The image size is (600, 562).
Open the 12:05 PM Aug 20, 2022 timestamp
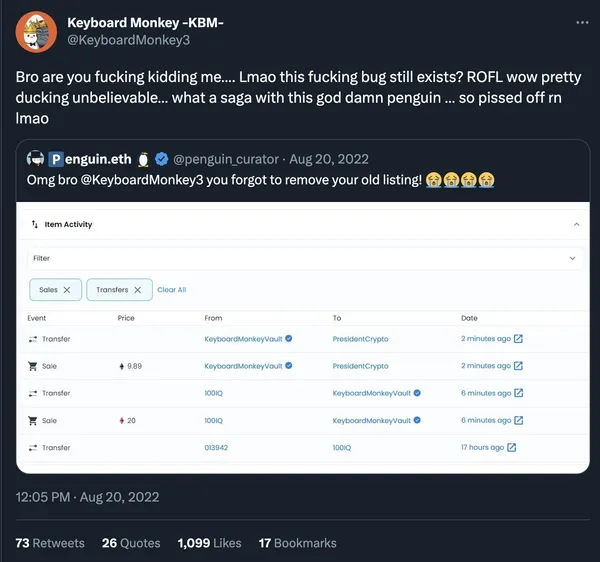tap(87, 497)
